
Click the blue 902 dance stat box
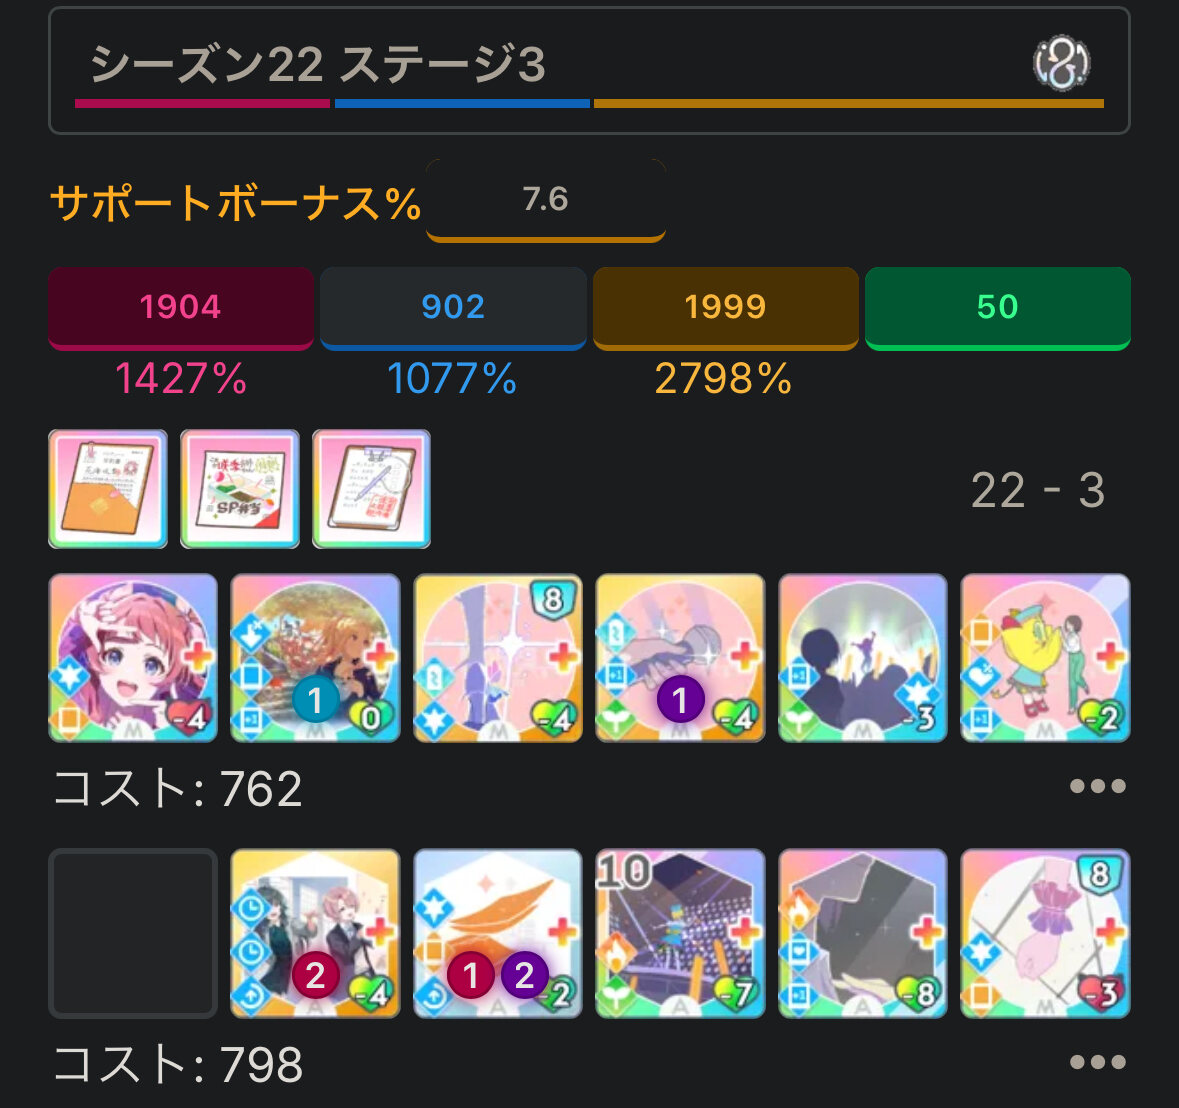453,307
